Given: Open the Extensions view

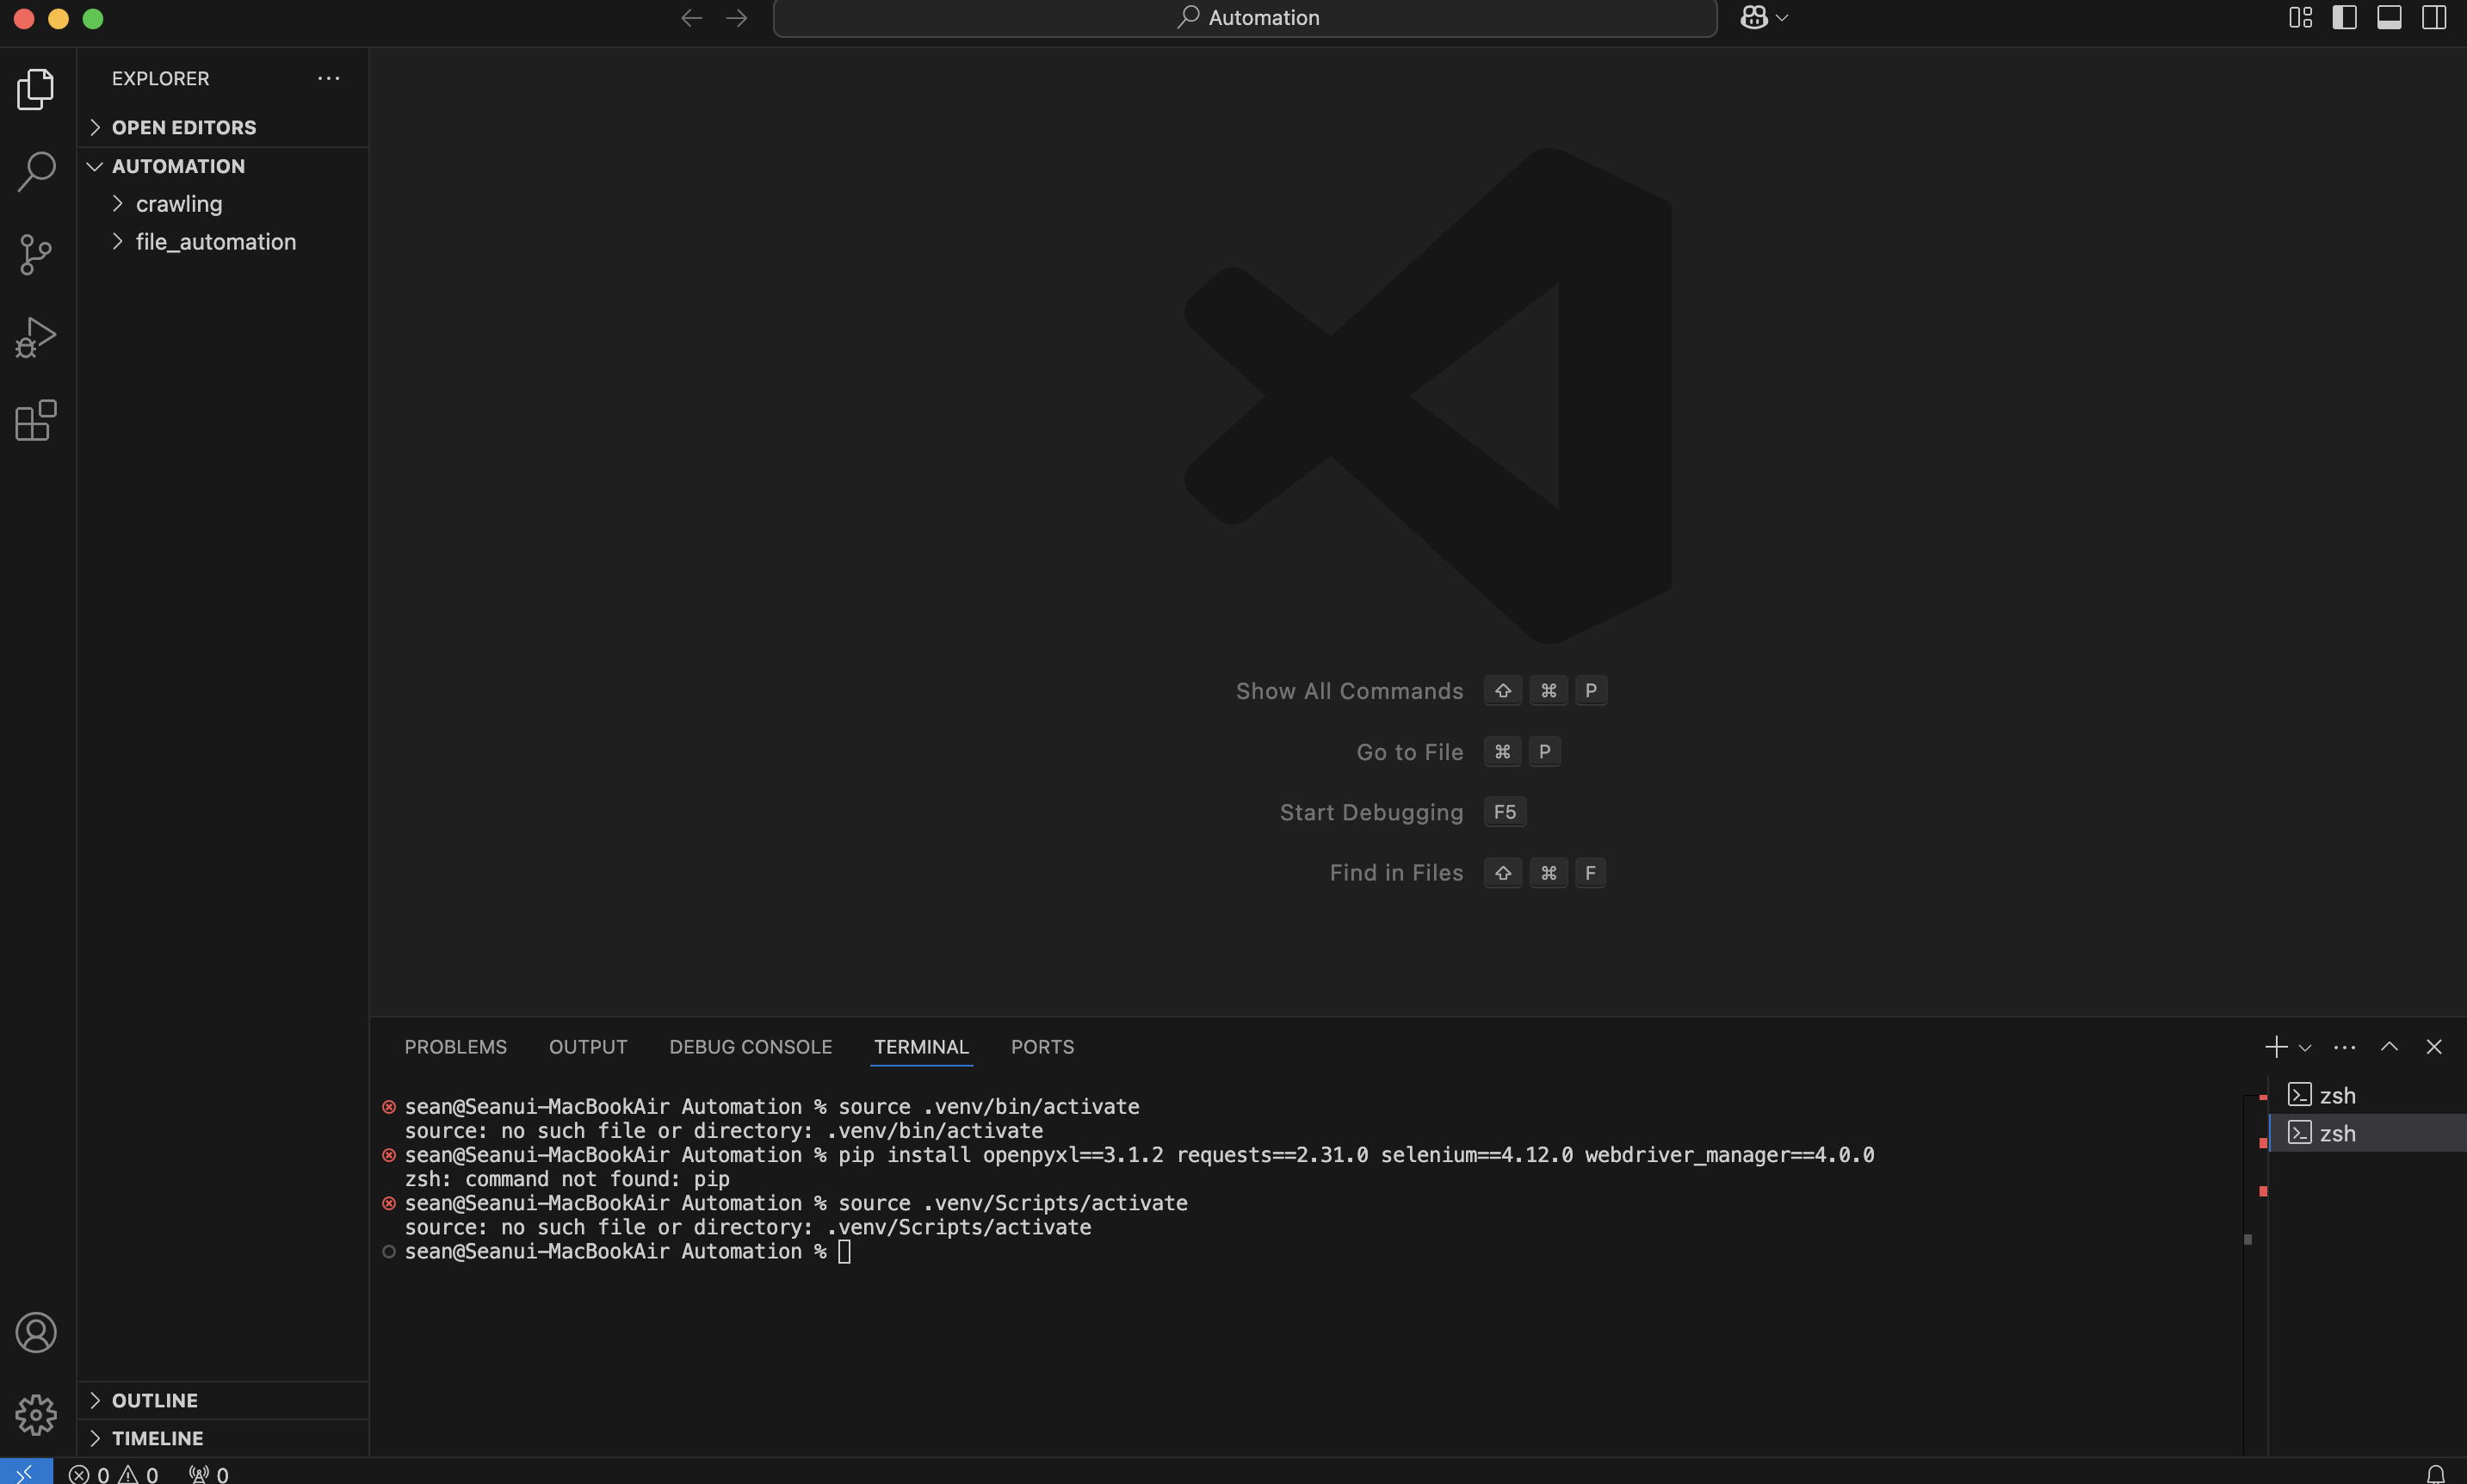Looking at the screenshot, I should [x=36, y=420].
